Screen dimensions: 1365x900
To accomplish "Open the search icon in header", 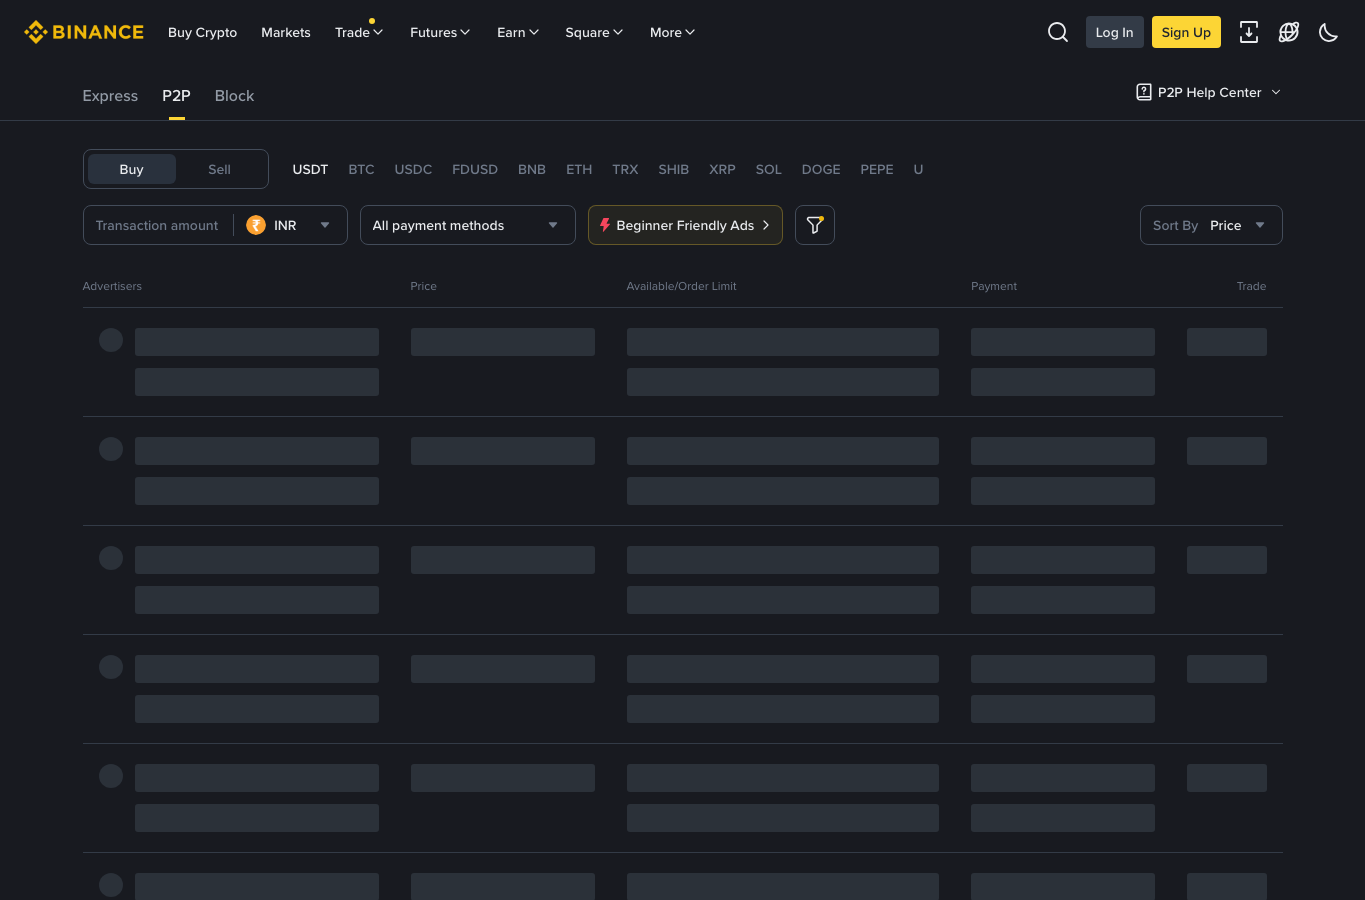I will pos(1058,32).
